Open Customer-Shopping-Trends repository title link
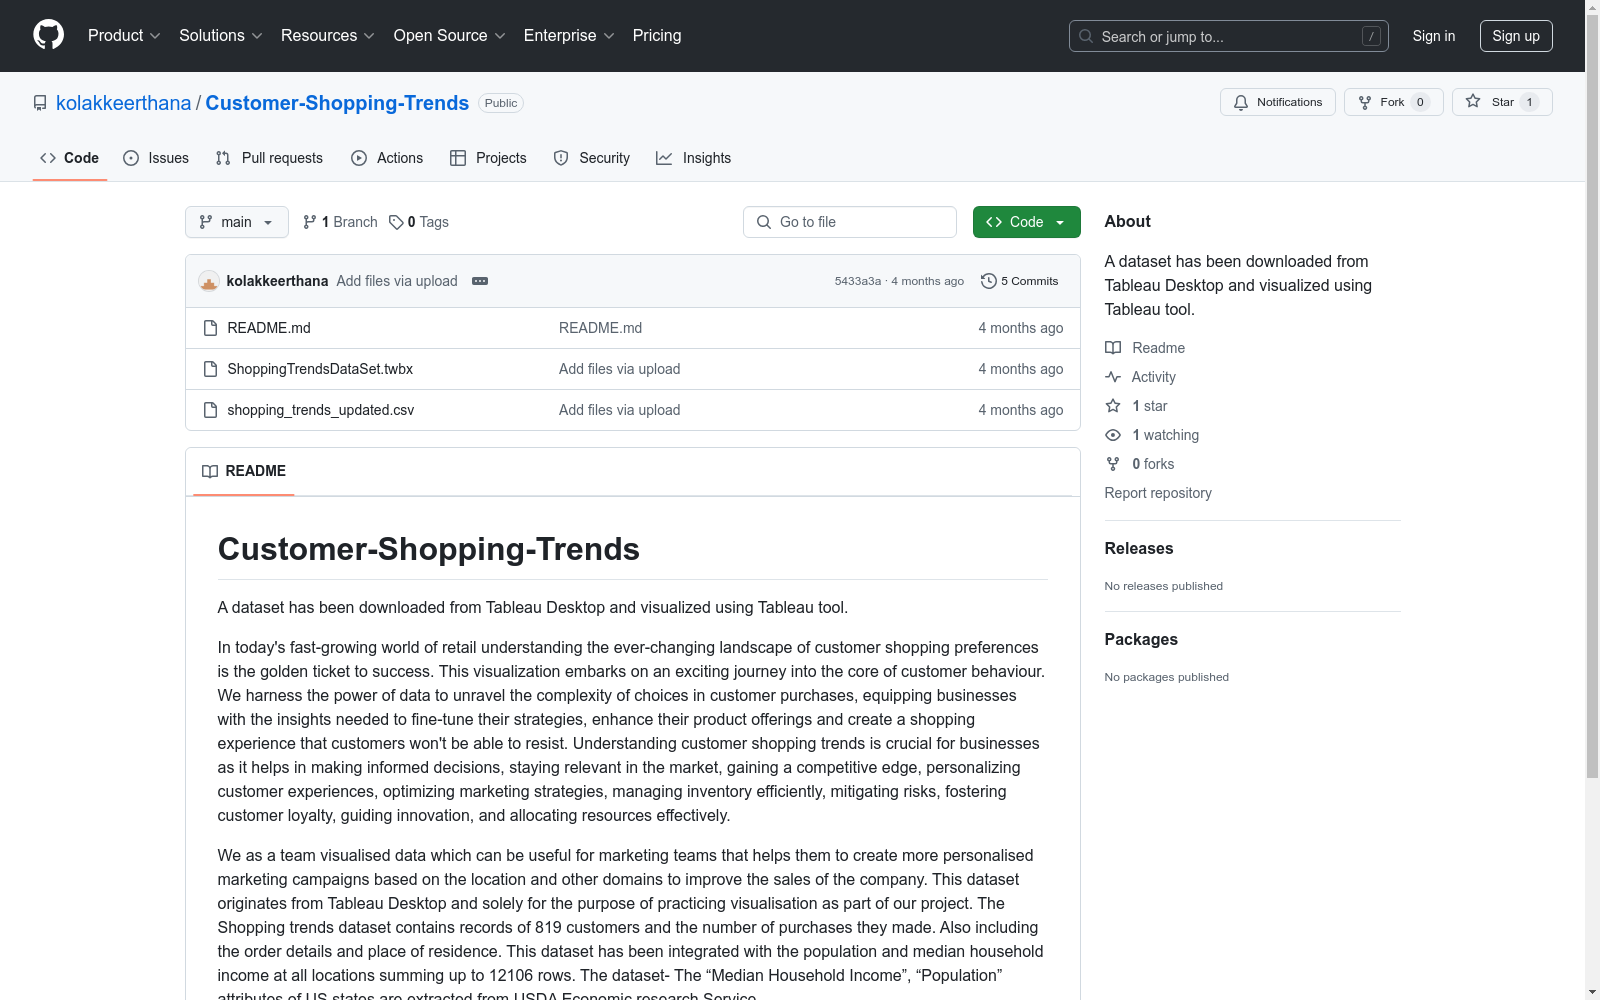 click(337, 103)
